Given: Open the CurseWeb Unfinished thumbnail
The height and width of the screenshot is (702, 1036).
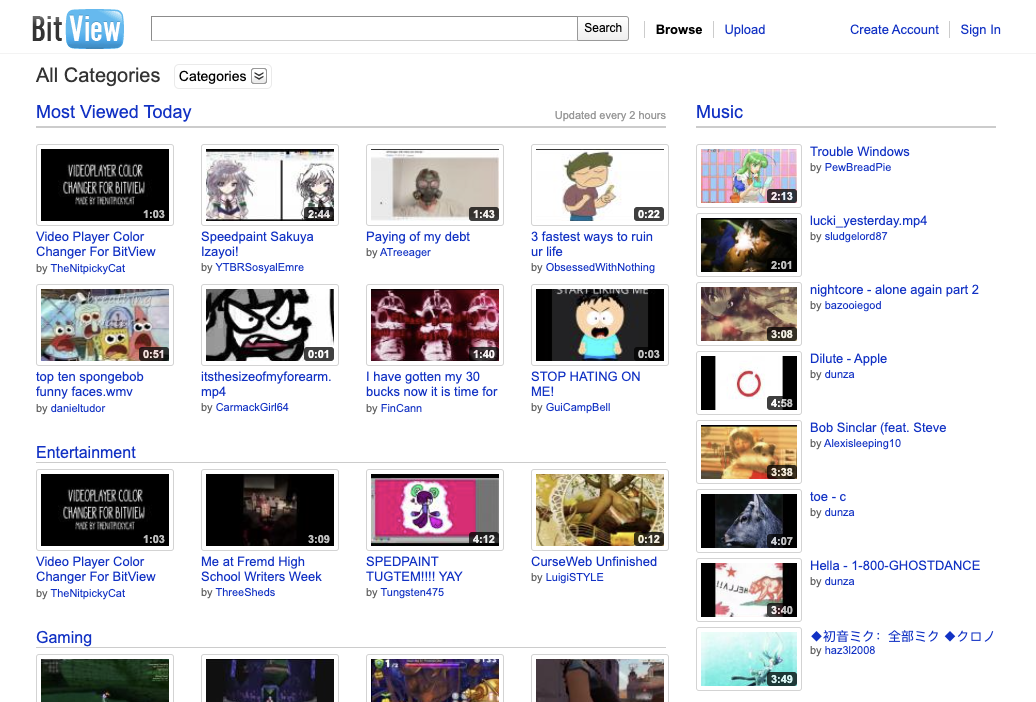Looking at the screenshot, I should [600, 510].
